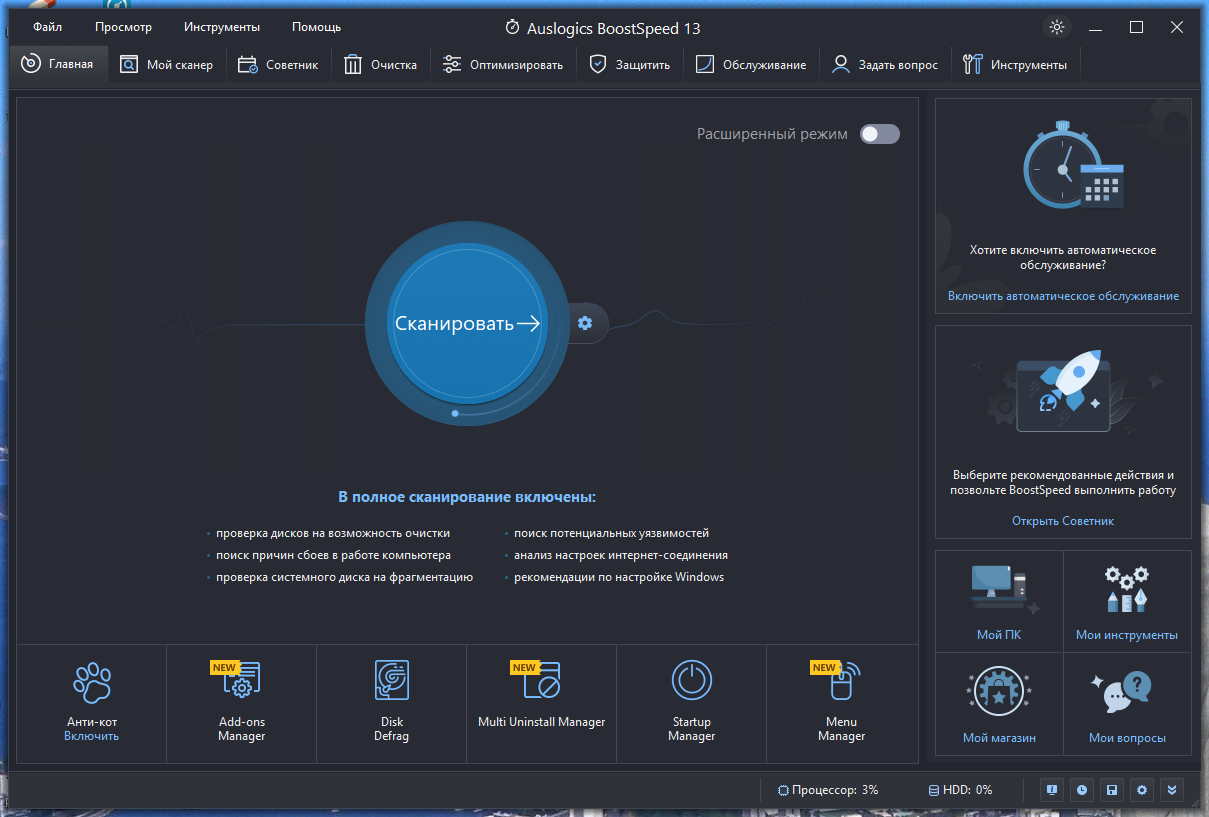Click the scan settings gear icon
This screenshot has width=1209, height=817.
point(585,322)
